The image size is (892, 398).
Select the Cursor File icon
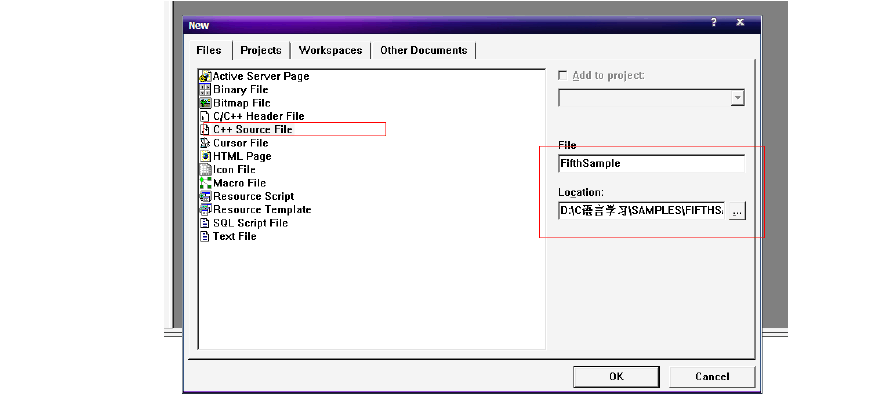pos(205,143)
